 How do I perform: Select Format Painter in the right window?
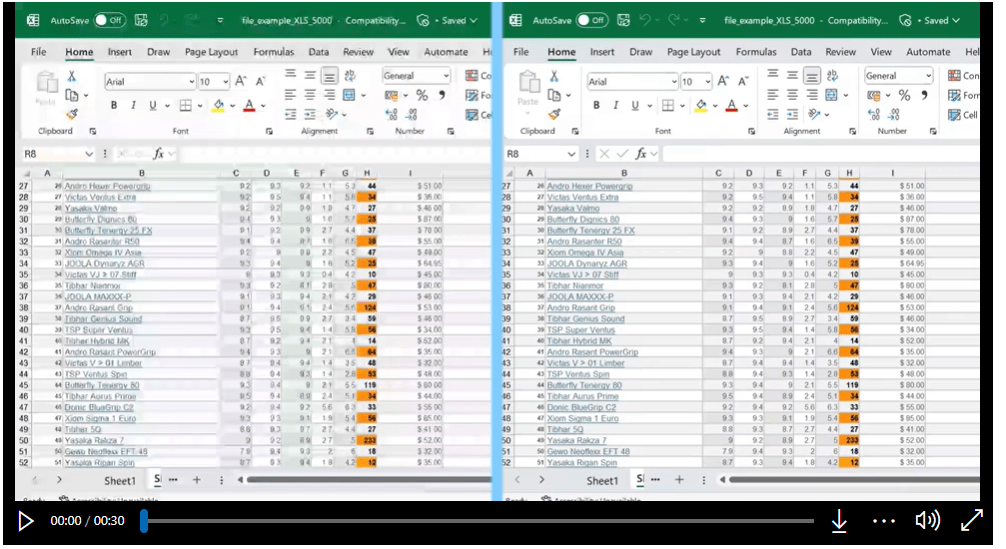pos(554,114)
